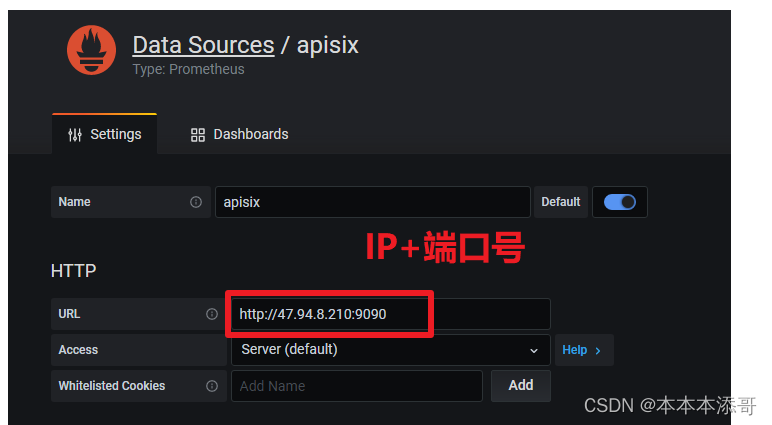Toggle the Default data source switch
The image size is (772, 425).
[x=620, y=202]
